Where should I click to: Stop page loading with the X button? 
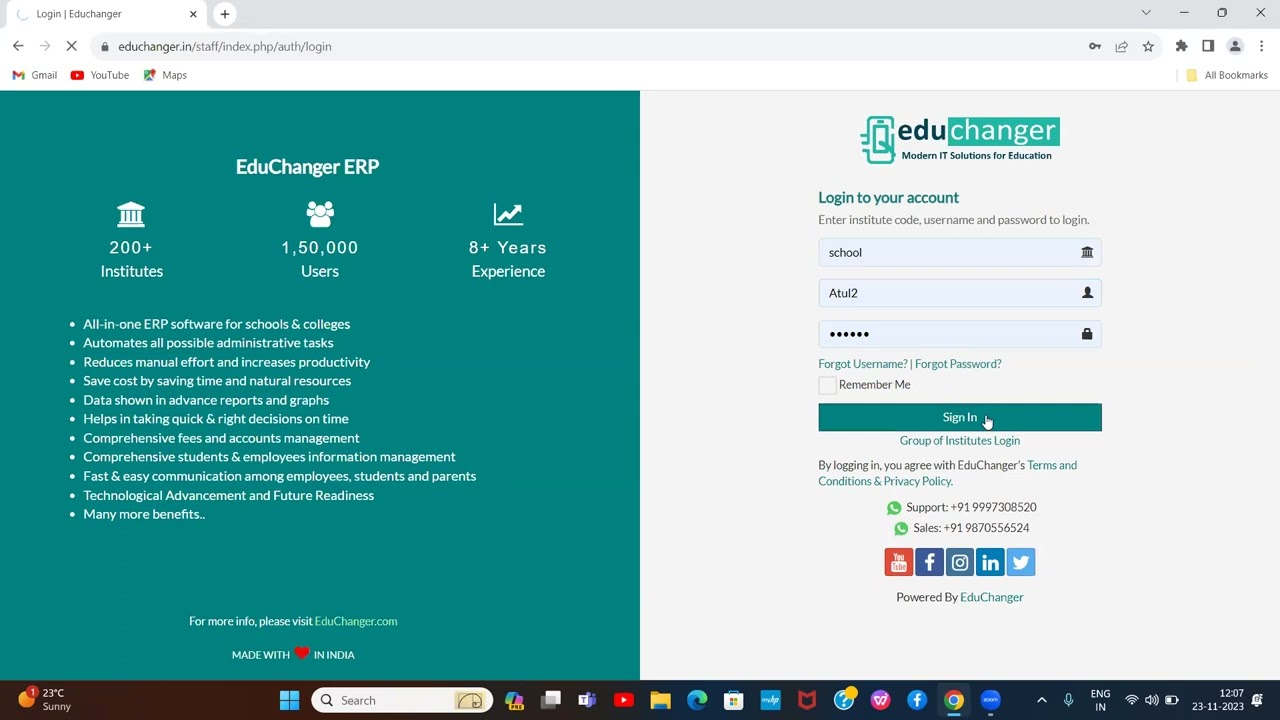point(71,46)
